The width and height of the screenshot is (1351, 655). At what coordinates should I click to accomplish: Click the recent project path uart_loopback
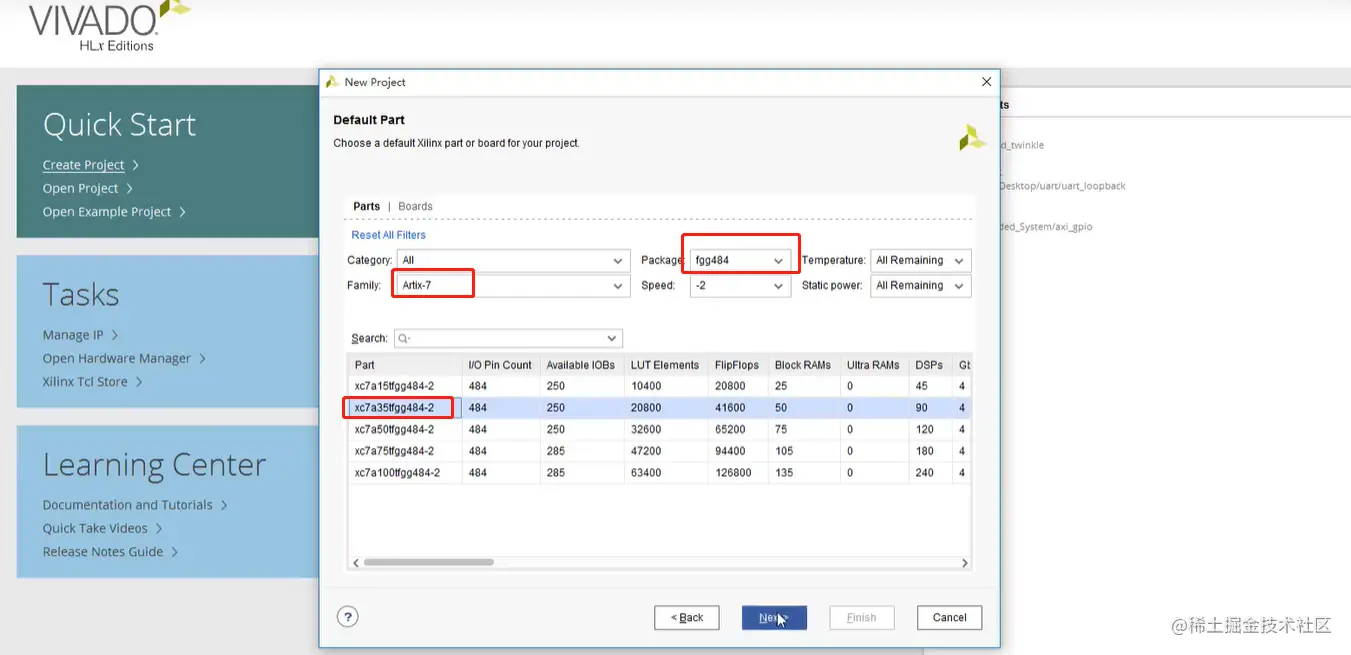pos(1063,186)
